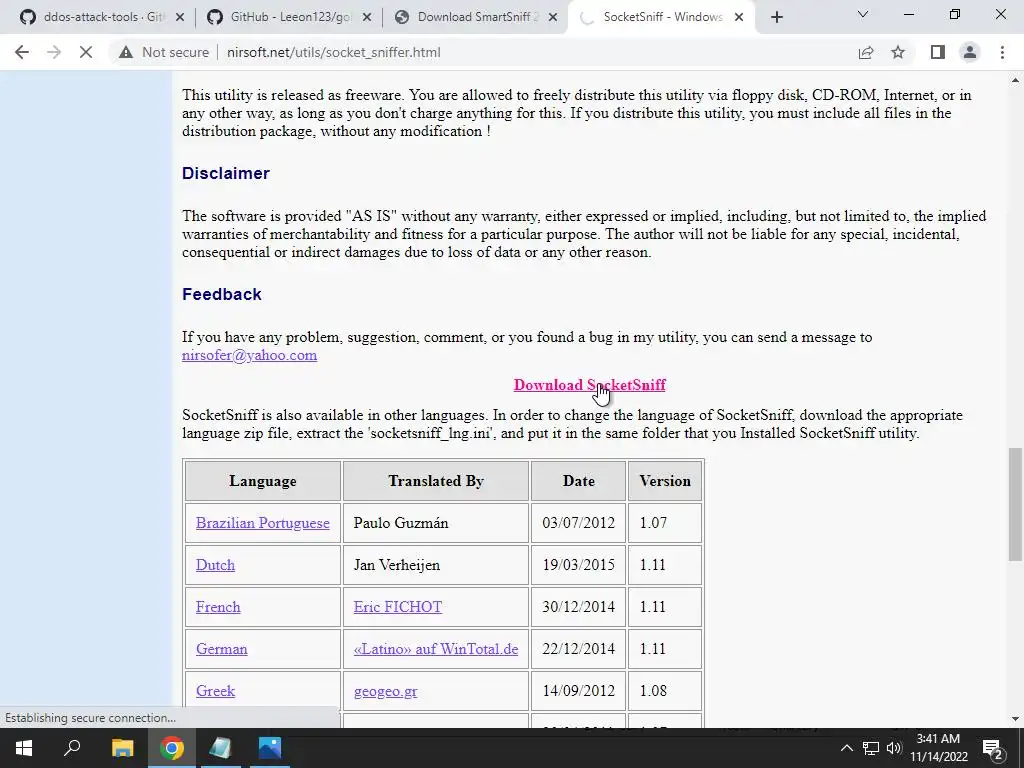Click the address bar URL

[x=334, y=52]
